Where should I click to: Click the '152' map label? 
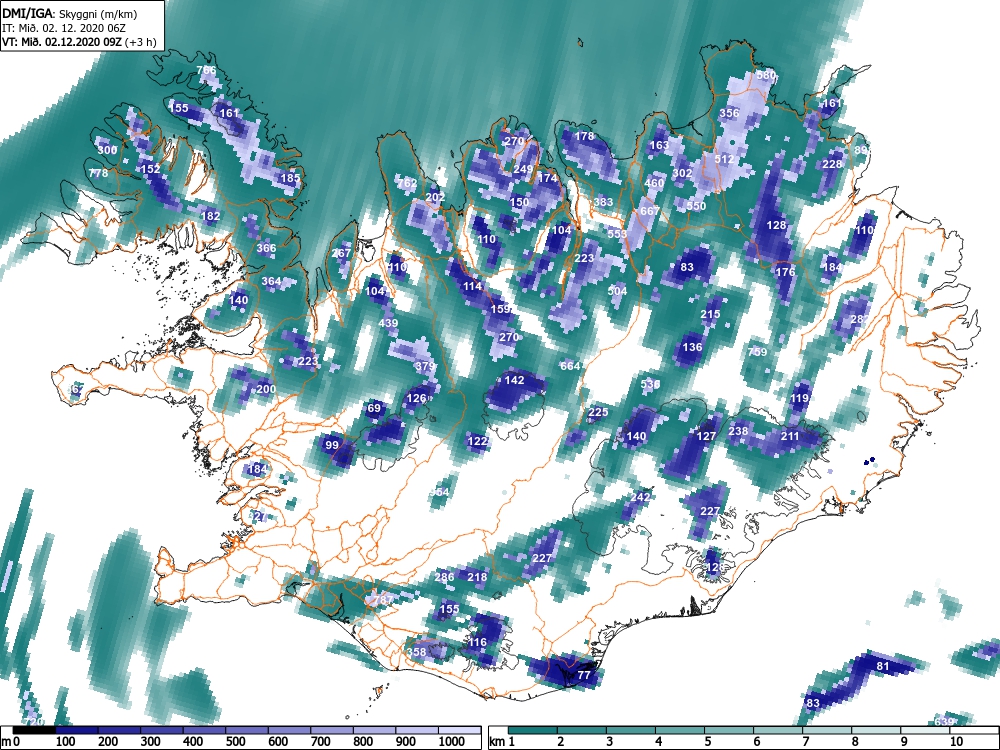click(x=150, y=169)
